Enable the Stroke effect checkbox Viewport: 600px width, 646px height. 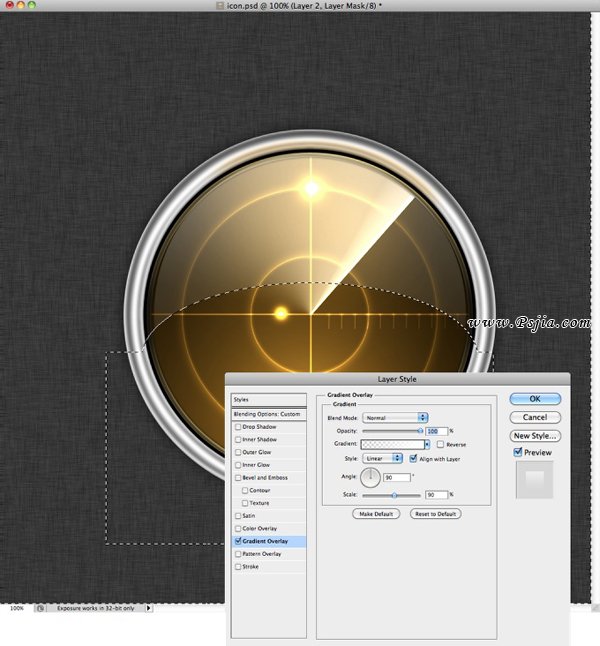coord(237,566)
